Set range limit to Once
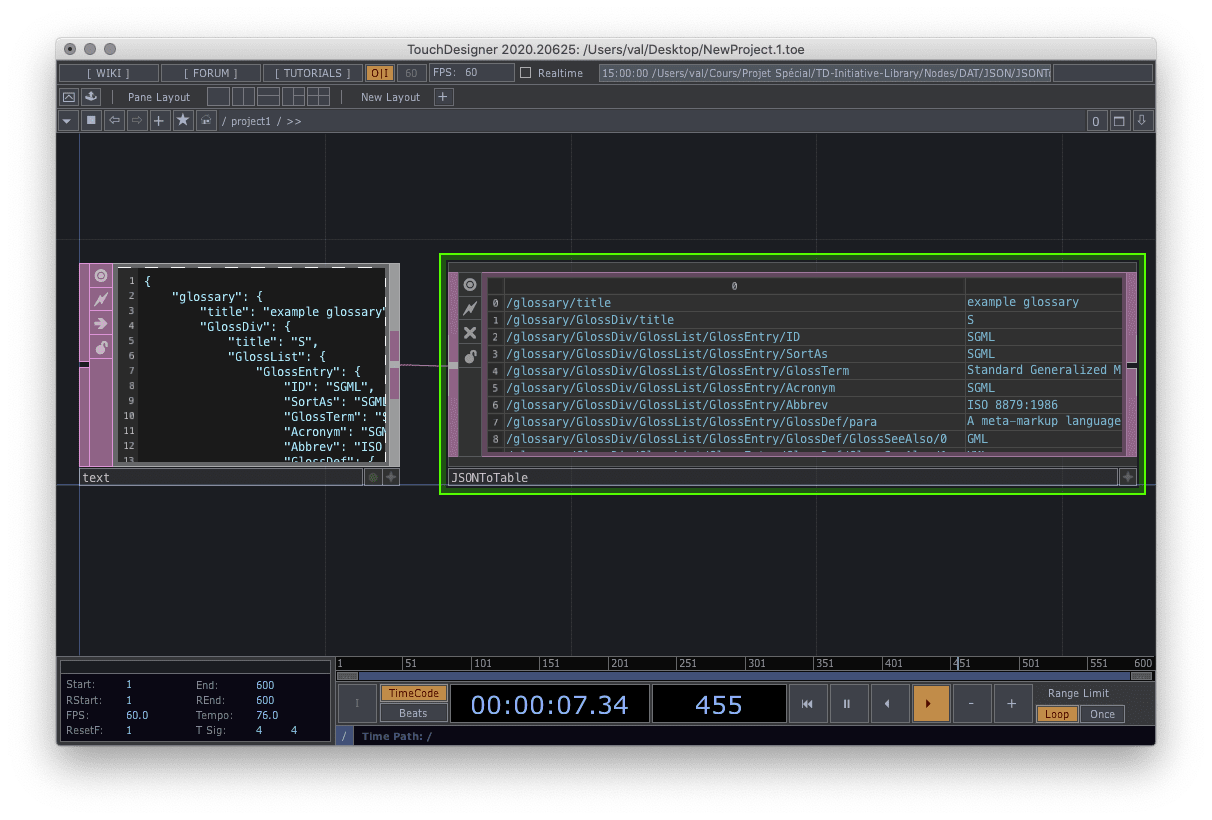The width and height of the screenshot is (1212, 820). point(1102,714)
